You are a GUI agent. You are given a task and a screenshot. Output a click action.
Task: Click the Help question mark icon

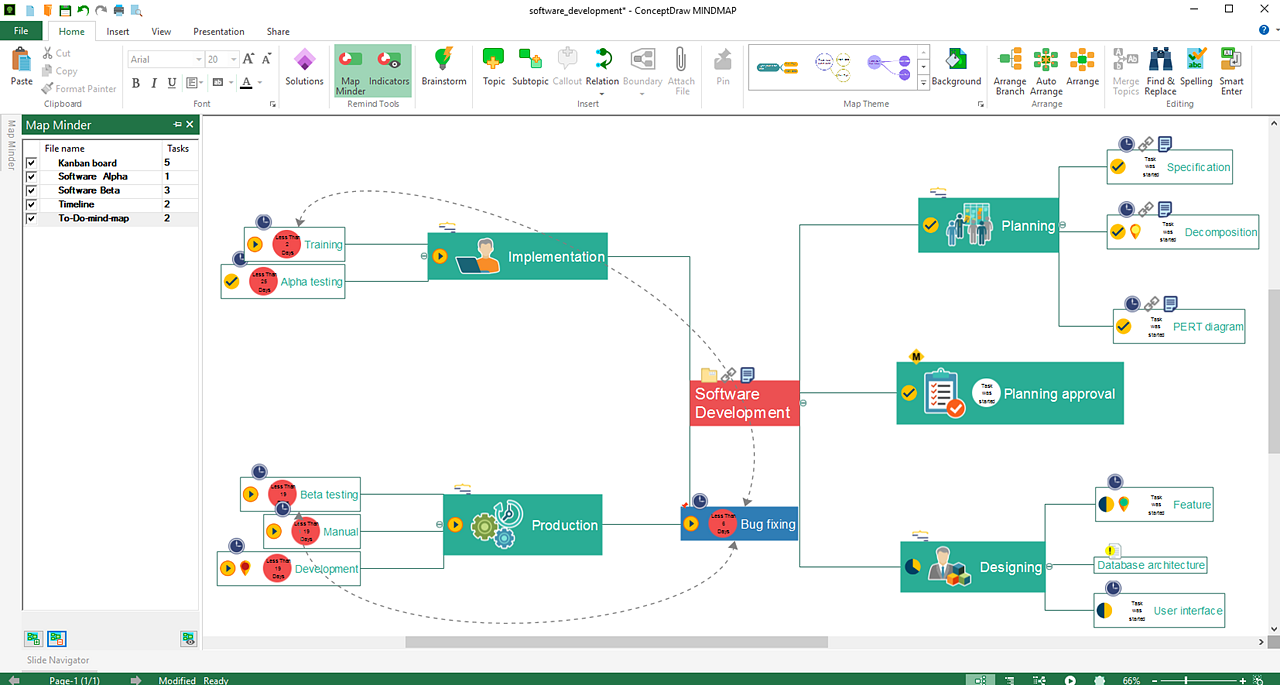1264,31
